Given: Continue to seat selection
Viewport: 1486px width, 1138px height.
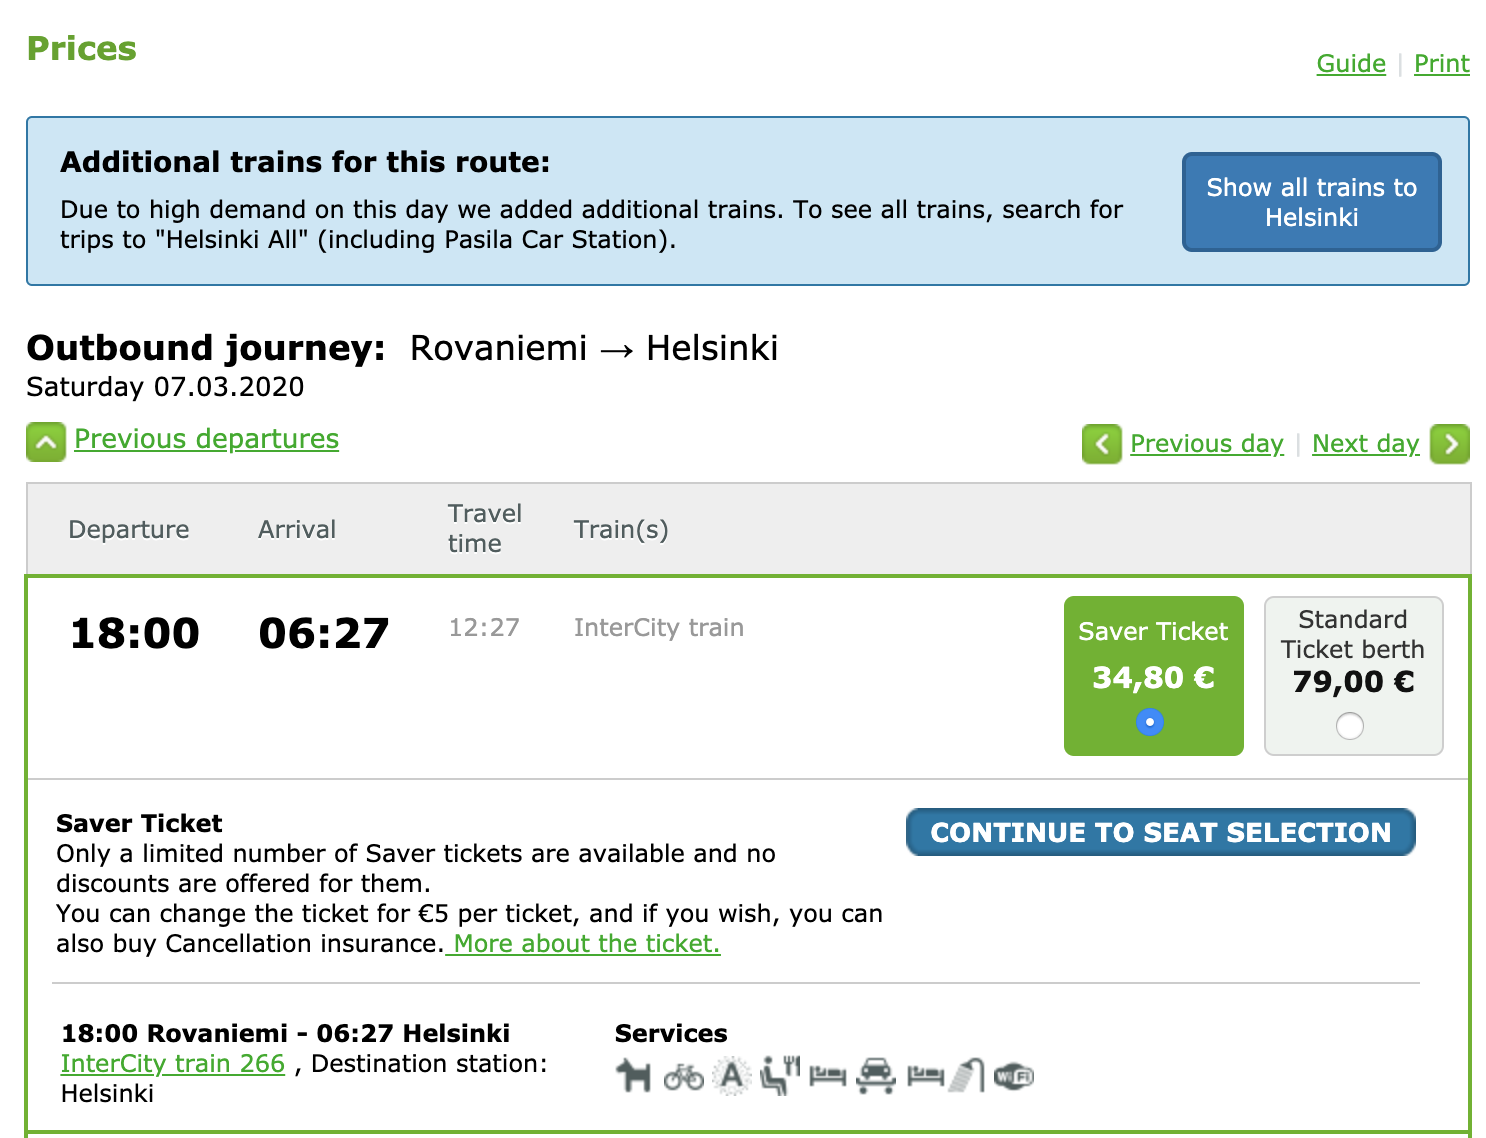Looking at the screenshot, I should (1161, 832).
